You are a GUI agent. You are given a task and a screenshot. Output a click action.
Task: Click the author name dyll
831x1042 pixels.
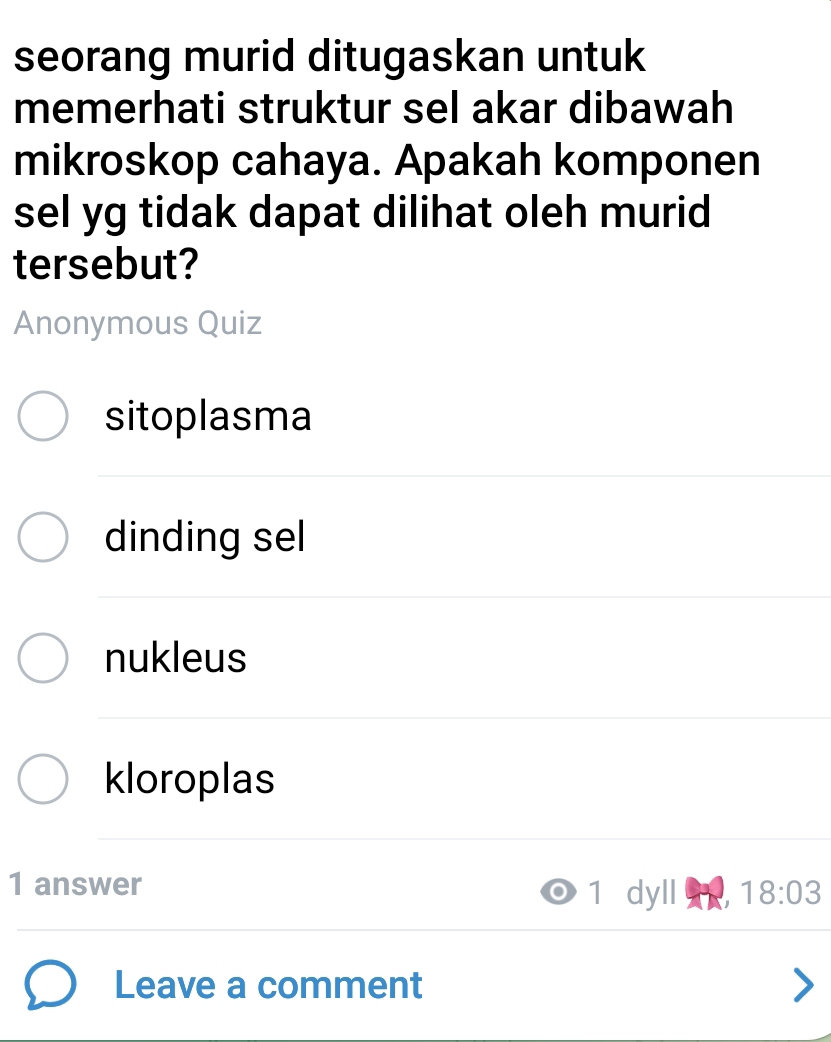(x=651, y=891)
